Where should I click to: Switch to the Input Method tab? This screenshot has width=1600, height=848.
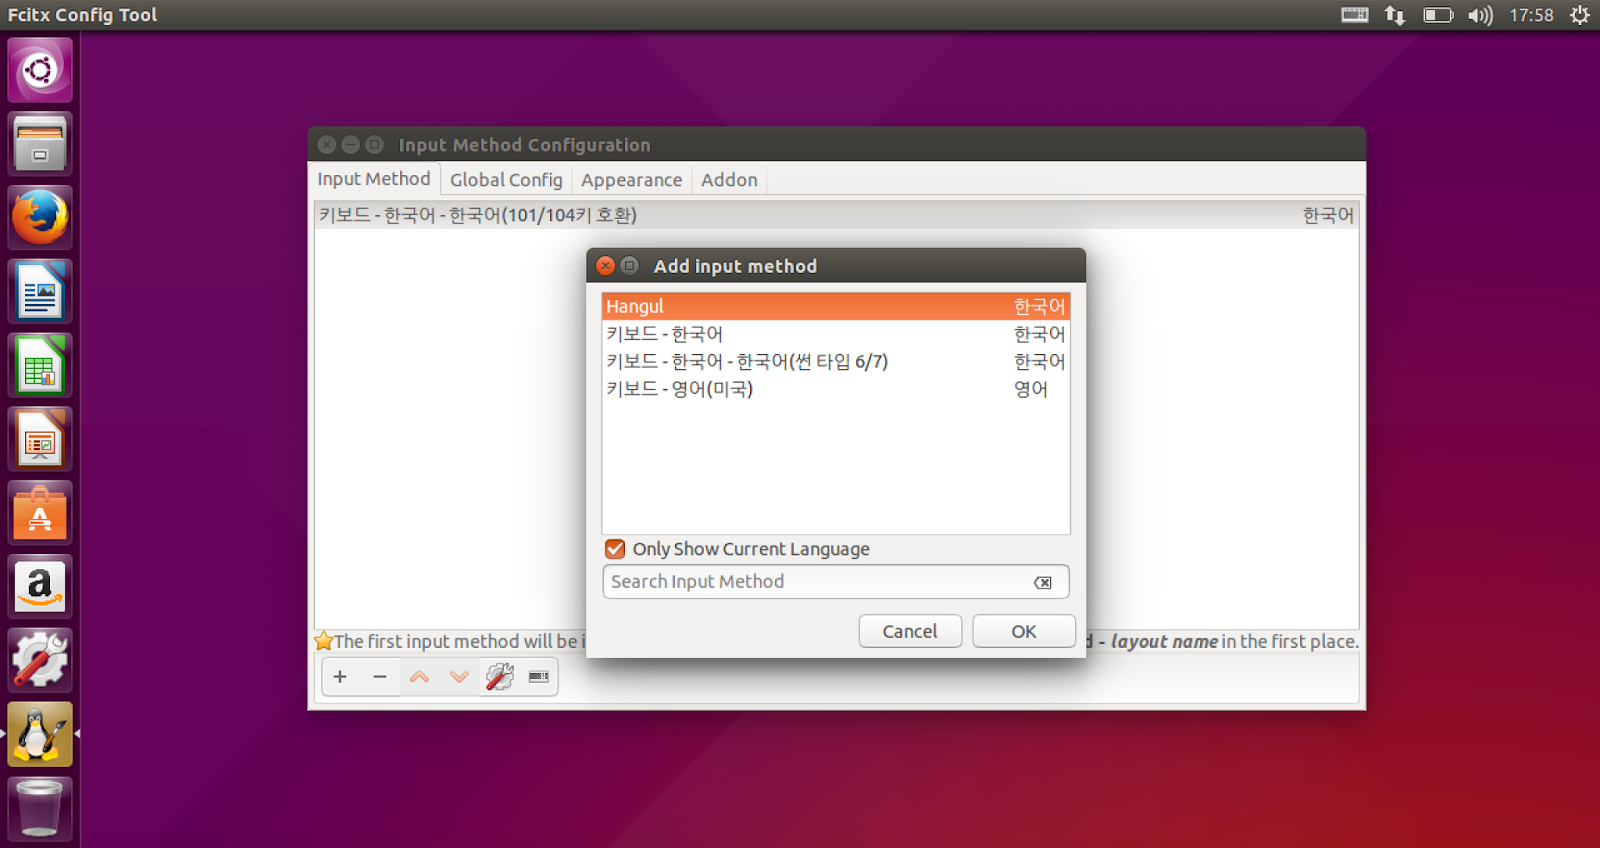374,179
